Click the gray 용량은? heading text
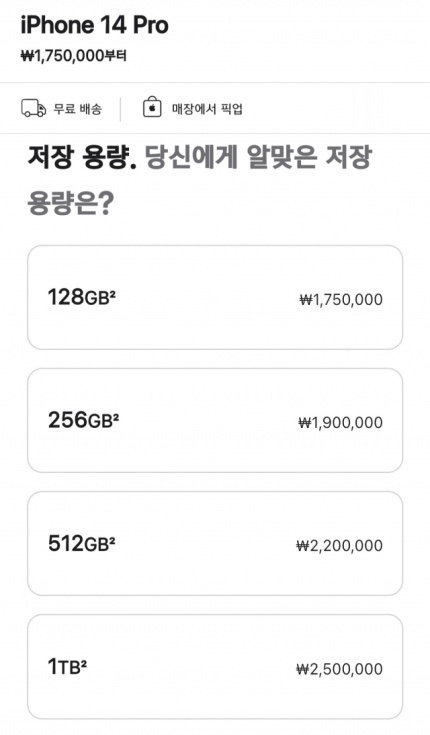The width and height of the screenshot is (430, 735). [70, 203]
